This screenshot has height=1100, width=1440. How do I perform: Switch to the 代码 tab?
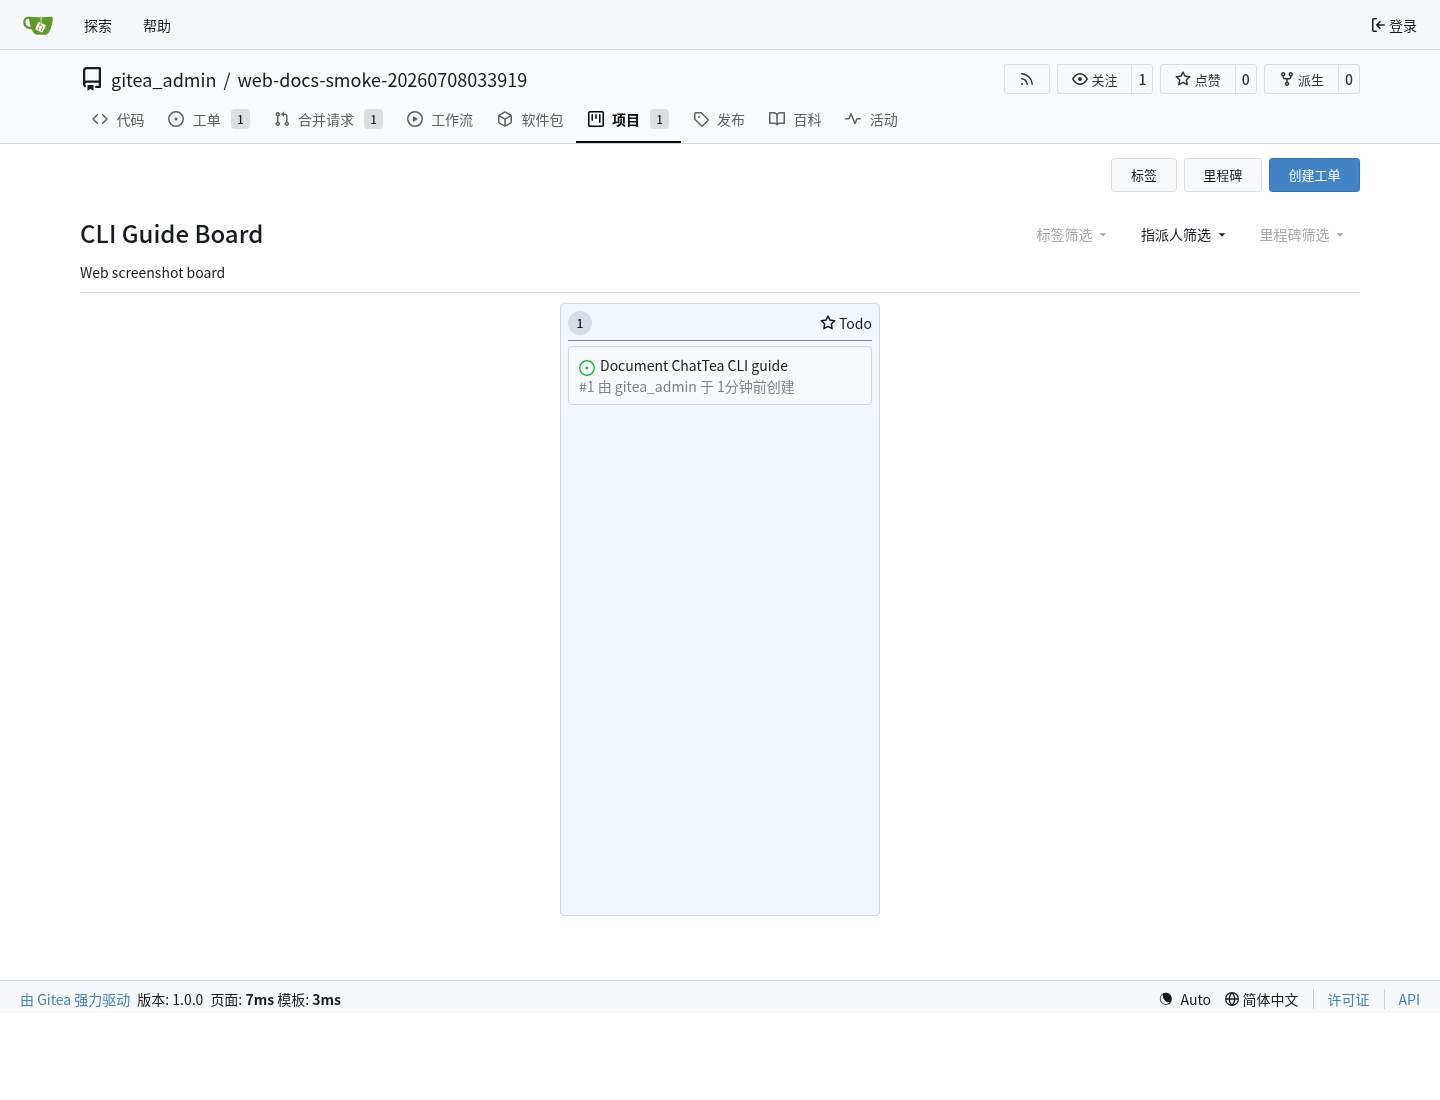[118, 120]
